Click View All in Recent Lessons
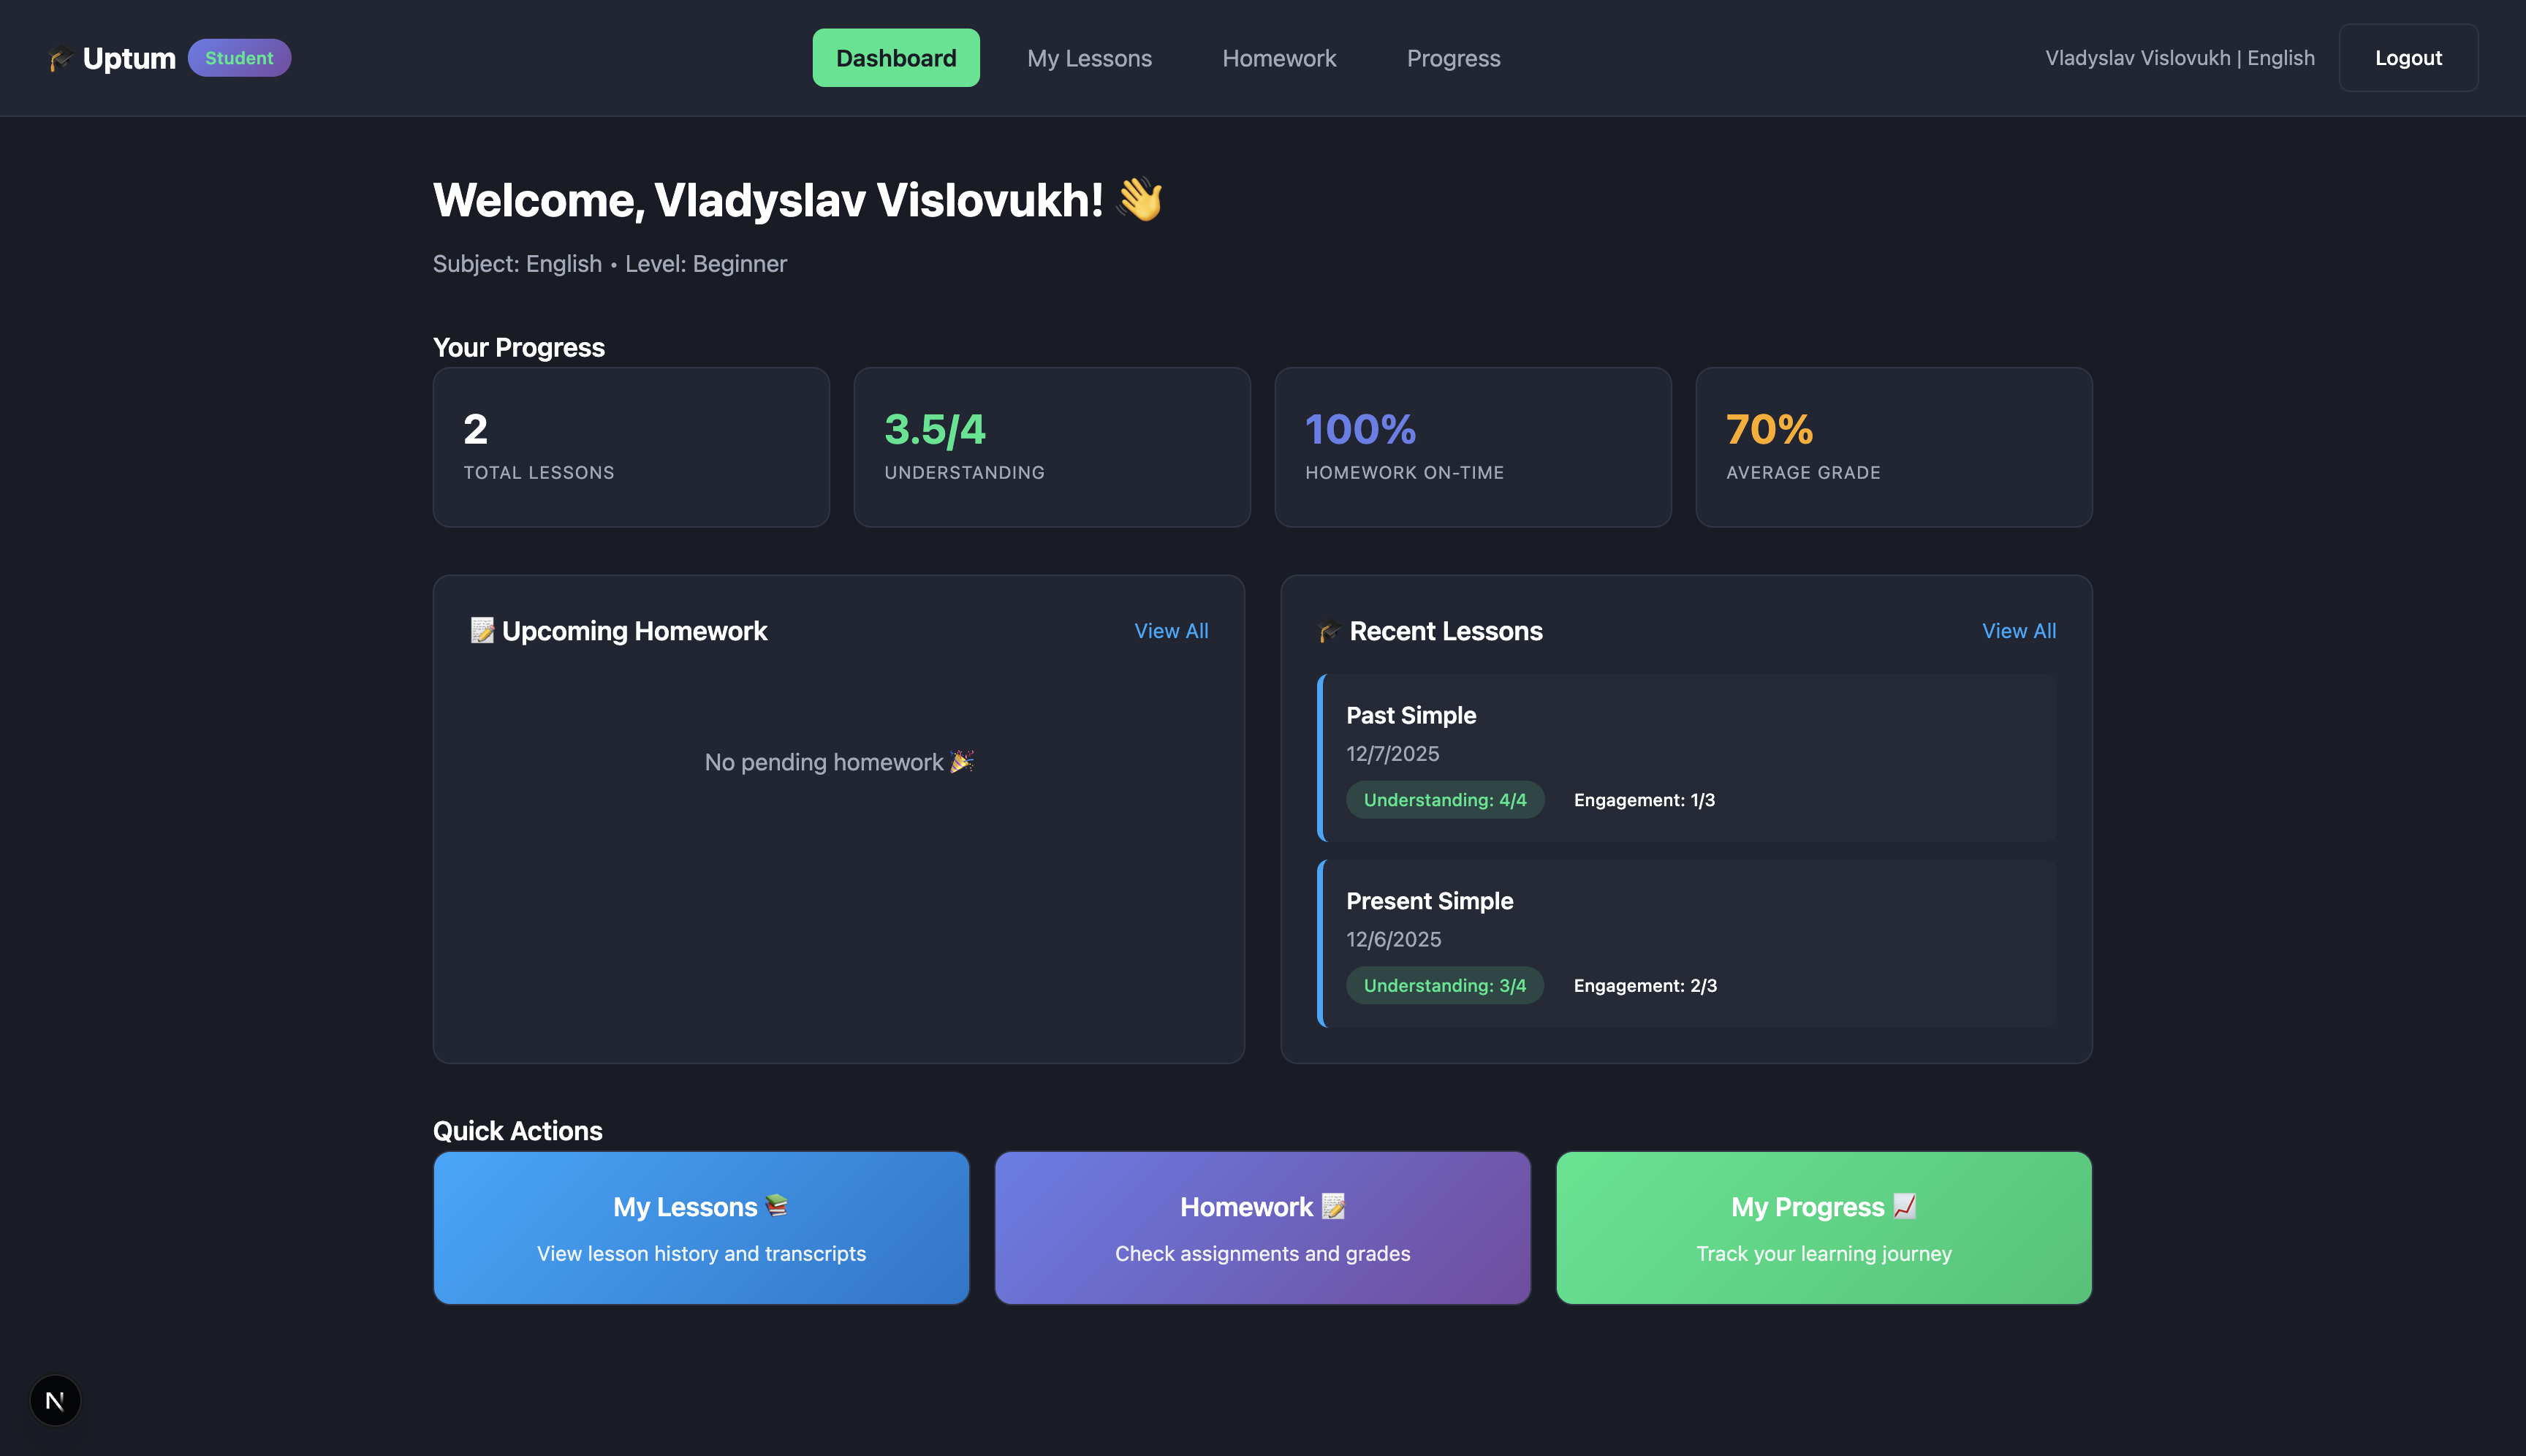Image resolution: width=2526 pixels, height=1456 pixels. pyautogui.click(x=2019, y=631)
